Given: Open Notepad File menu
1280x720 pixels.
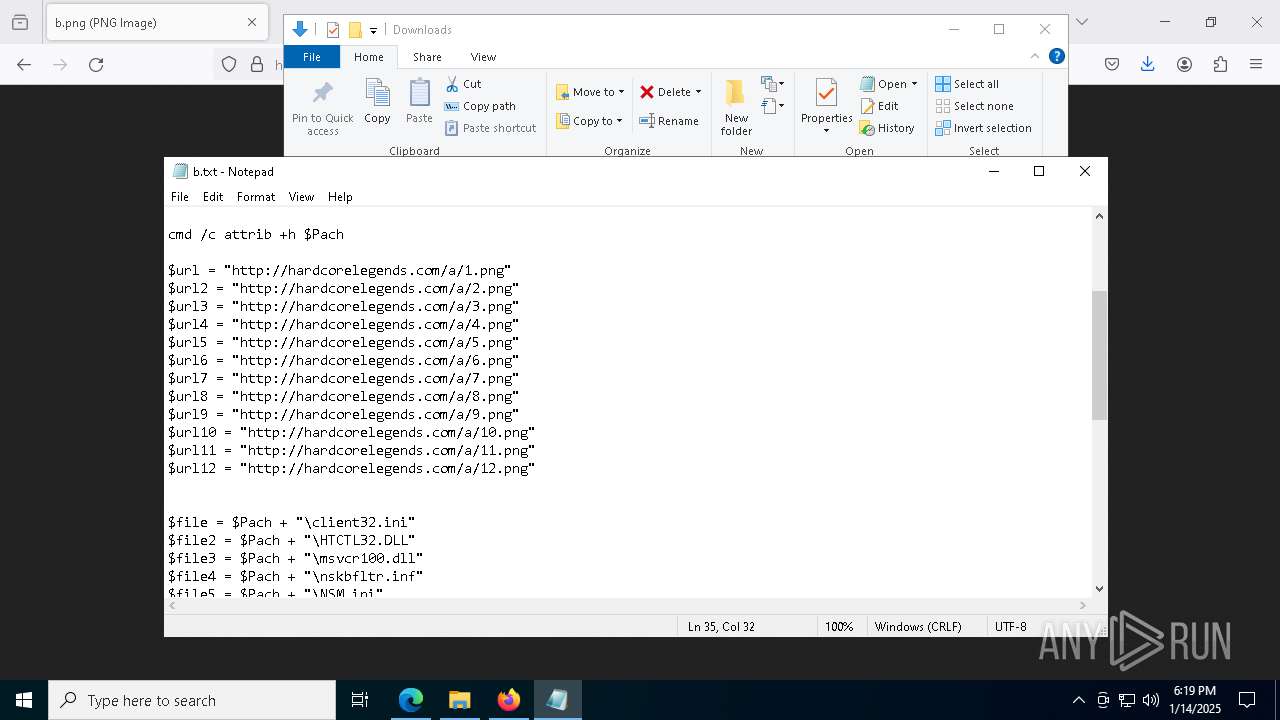Looking at the screenshot, I should [x=179, y=197].
